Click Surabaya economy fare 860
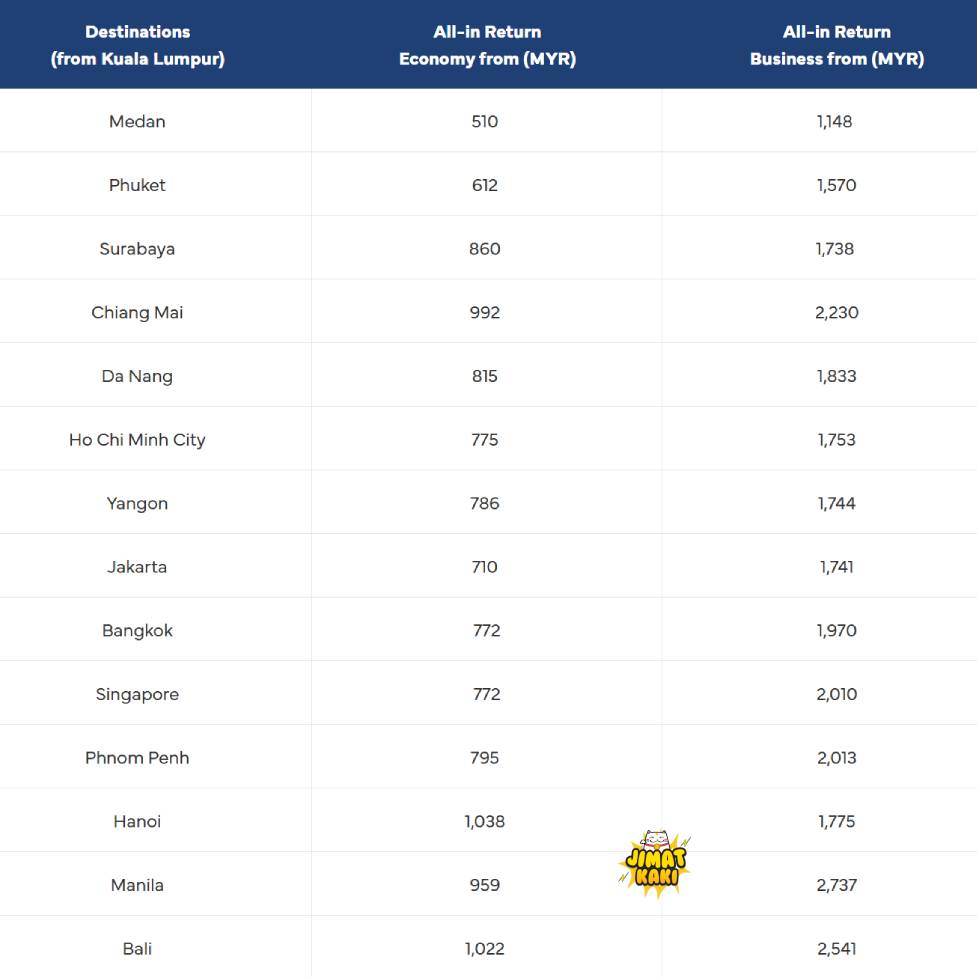977x977 pixels. (485, 249)
